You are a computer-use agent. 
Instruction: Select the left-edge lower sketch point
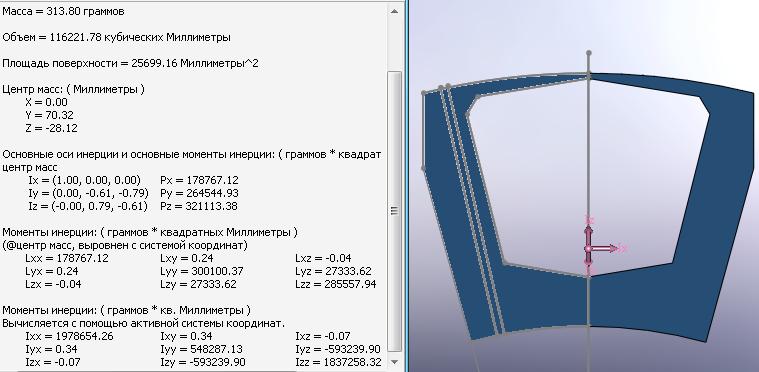point(424,168)
